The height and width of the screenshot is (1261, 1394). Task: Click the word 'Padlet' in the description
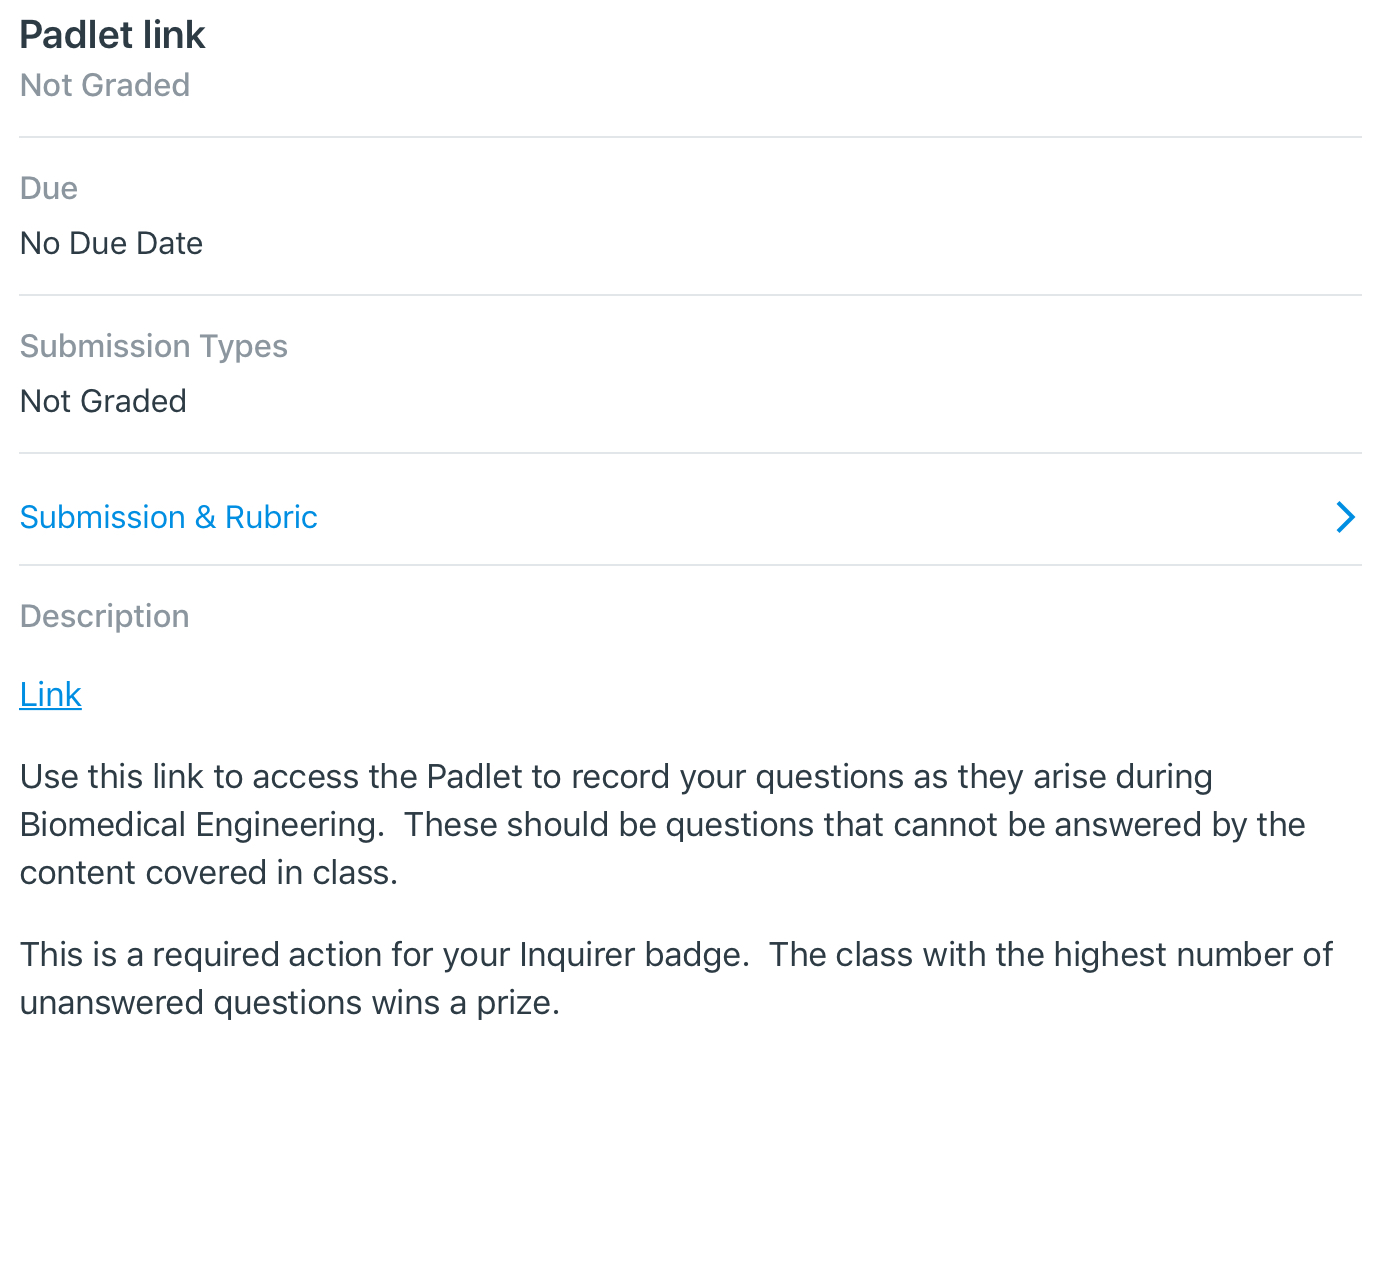click(x=474, y=777)
